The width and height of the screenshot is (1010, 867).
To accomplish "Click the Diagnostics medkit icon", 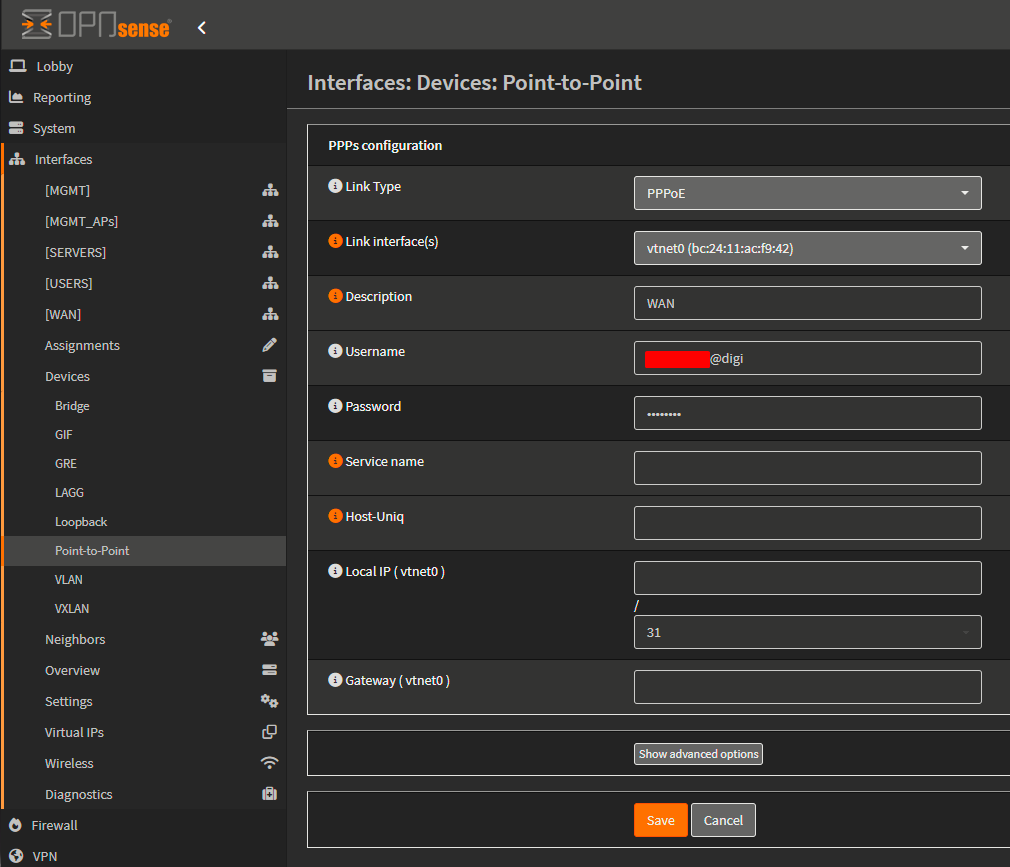I will click(x=270, y=794).
